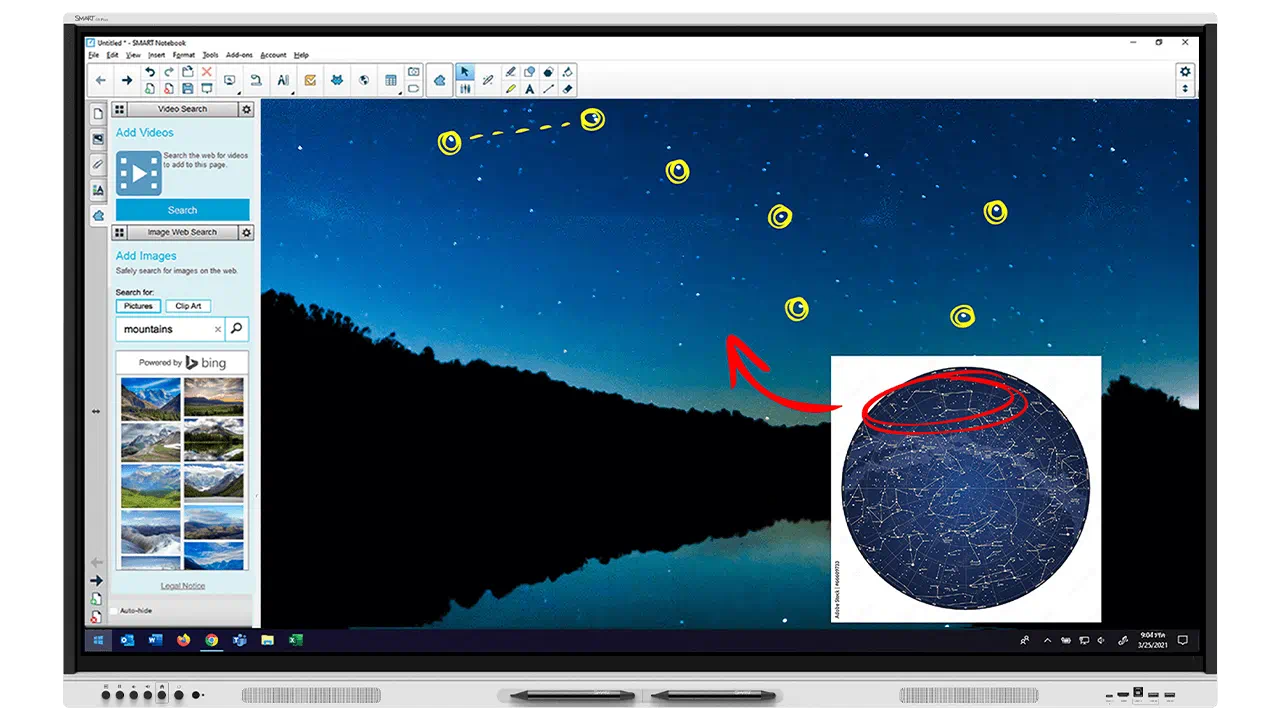Viewport: 1280px width, 720px height.
Task: Click the blue monster game icon in toolbar
Action: pos(337,80)
